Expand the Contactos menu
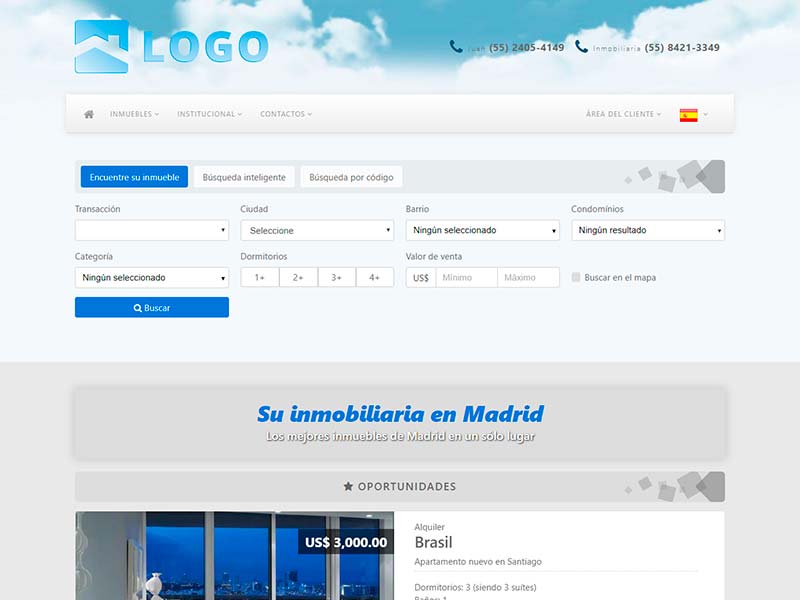This screenshot has width=800, height=600. 286,114
